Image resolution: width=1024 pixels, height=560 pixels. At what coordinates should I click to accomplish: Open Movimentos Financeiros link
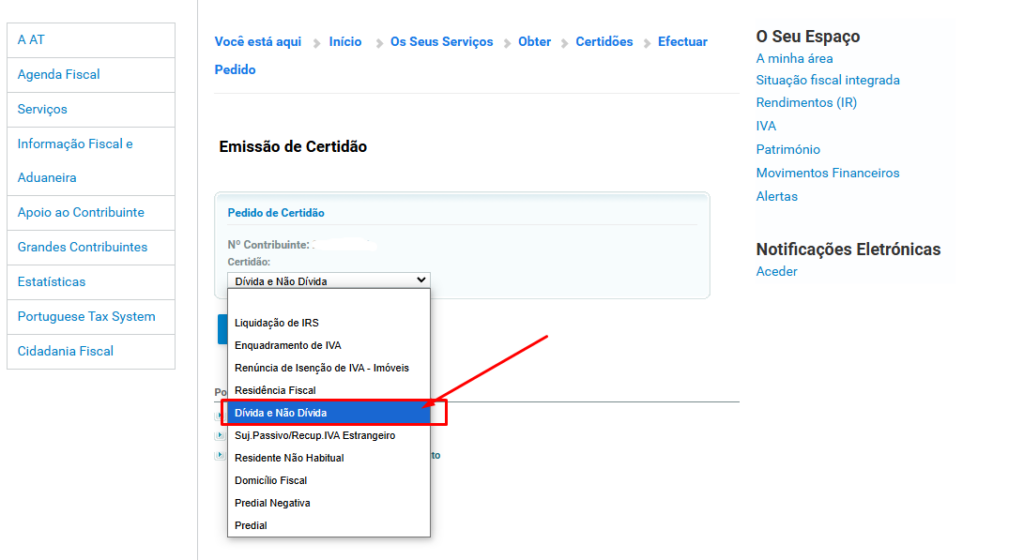[827, 173]
